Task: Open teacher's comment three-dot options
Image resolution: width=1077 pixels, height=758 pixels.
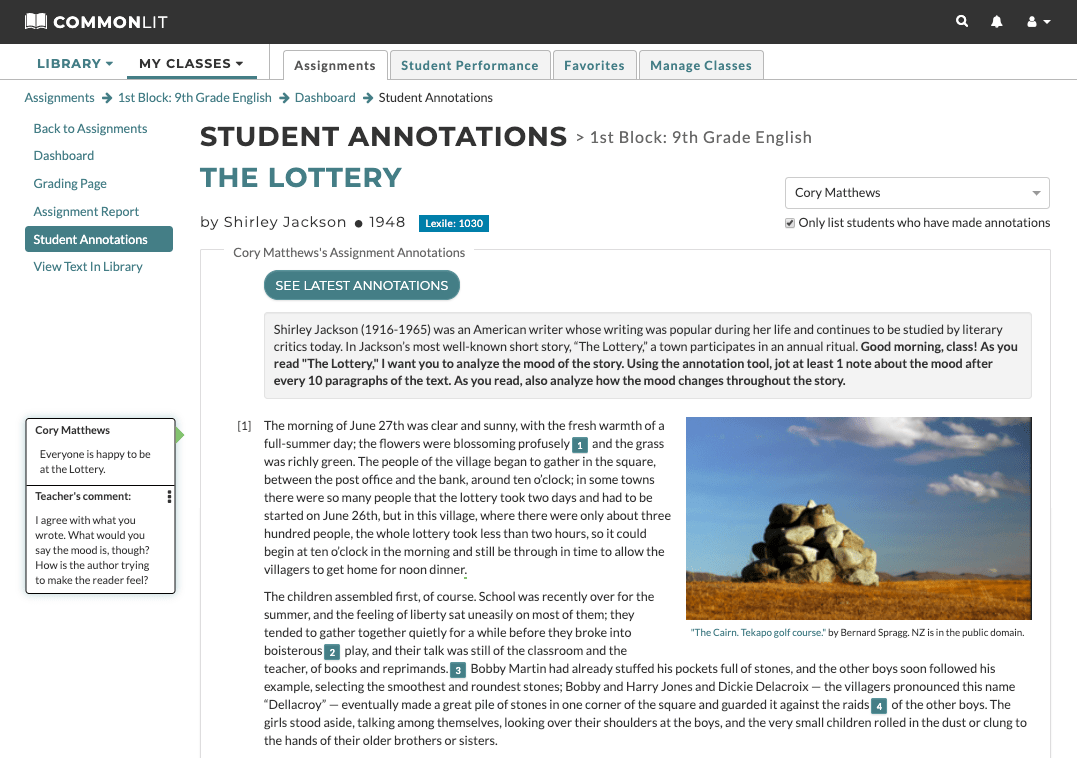Action: [x=169, y=497]
